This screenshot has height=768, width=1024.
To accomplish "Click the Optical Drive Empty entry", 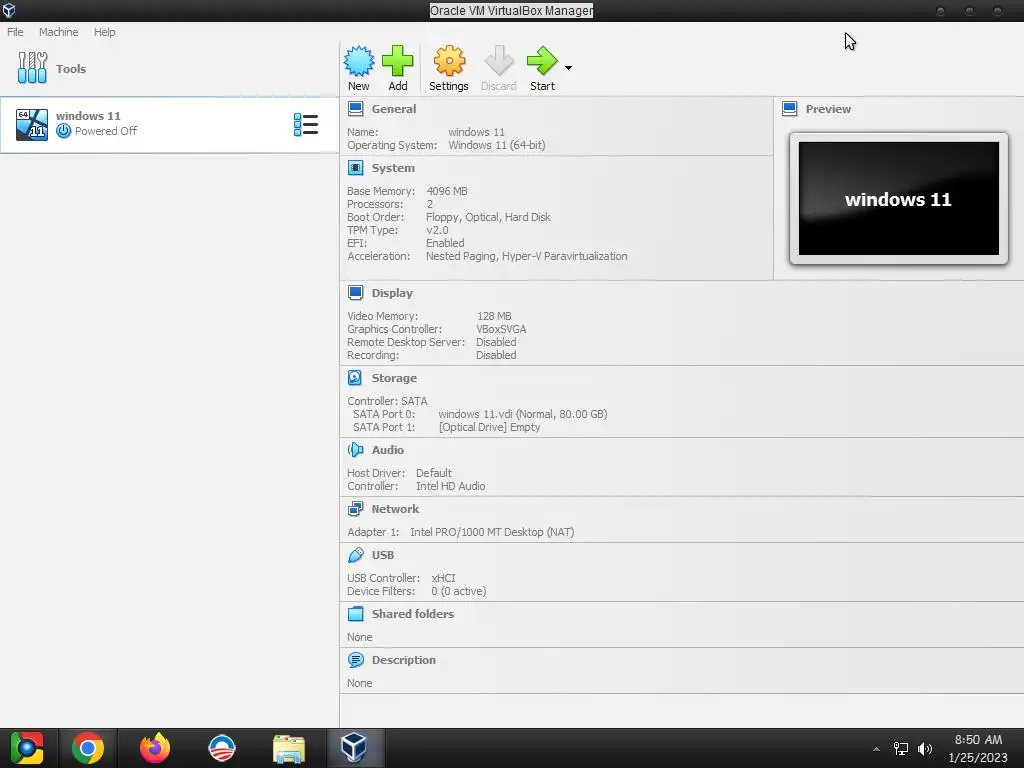I will 490,427.
